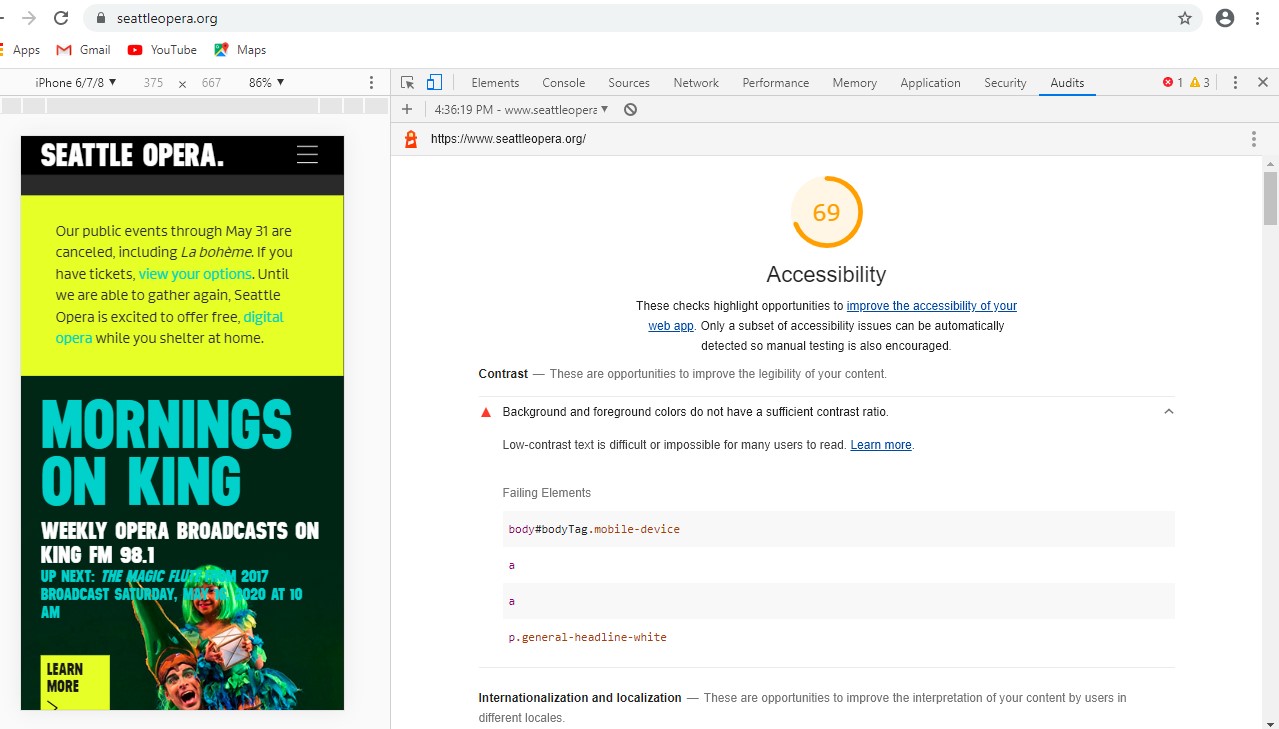Click the inspect element picker icon
Screen dimensions: 1279x729
(408, 83)
